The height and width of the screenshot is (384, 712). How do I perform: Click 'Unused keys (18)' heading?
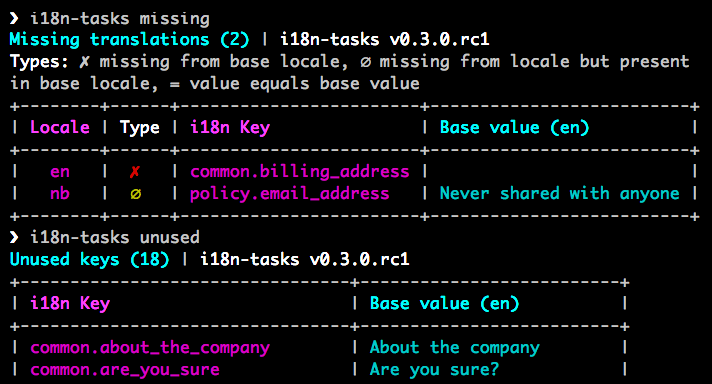[89, 260]
